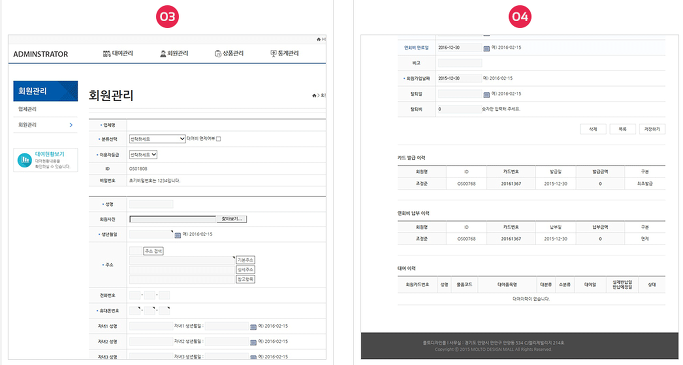The width and height of the screenshot is (683, 365).
Task: Click the first 전화번호 input box
Action: click(x=135, y=295)
